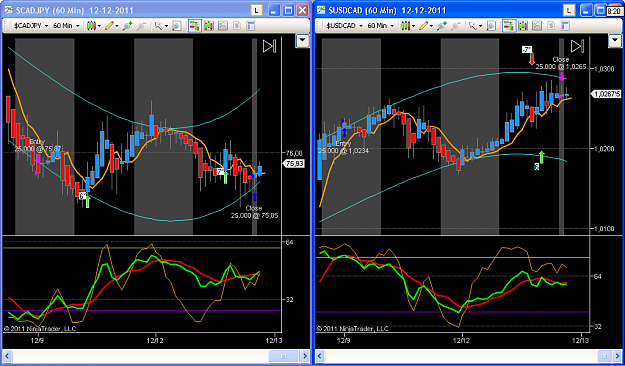Open Data Series icon in CADJPY toolbar

coord(209,26)
